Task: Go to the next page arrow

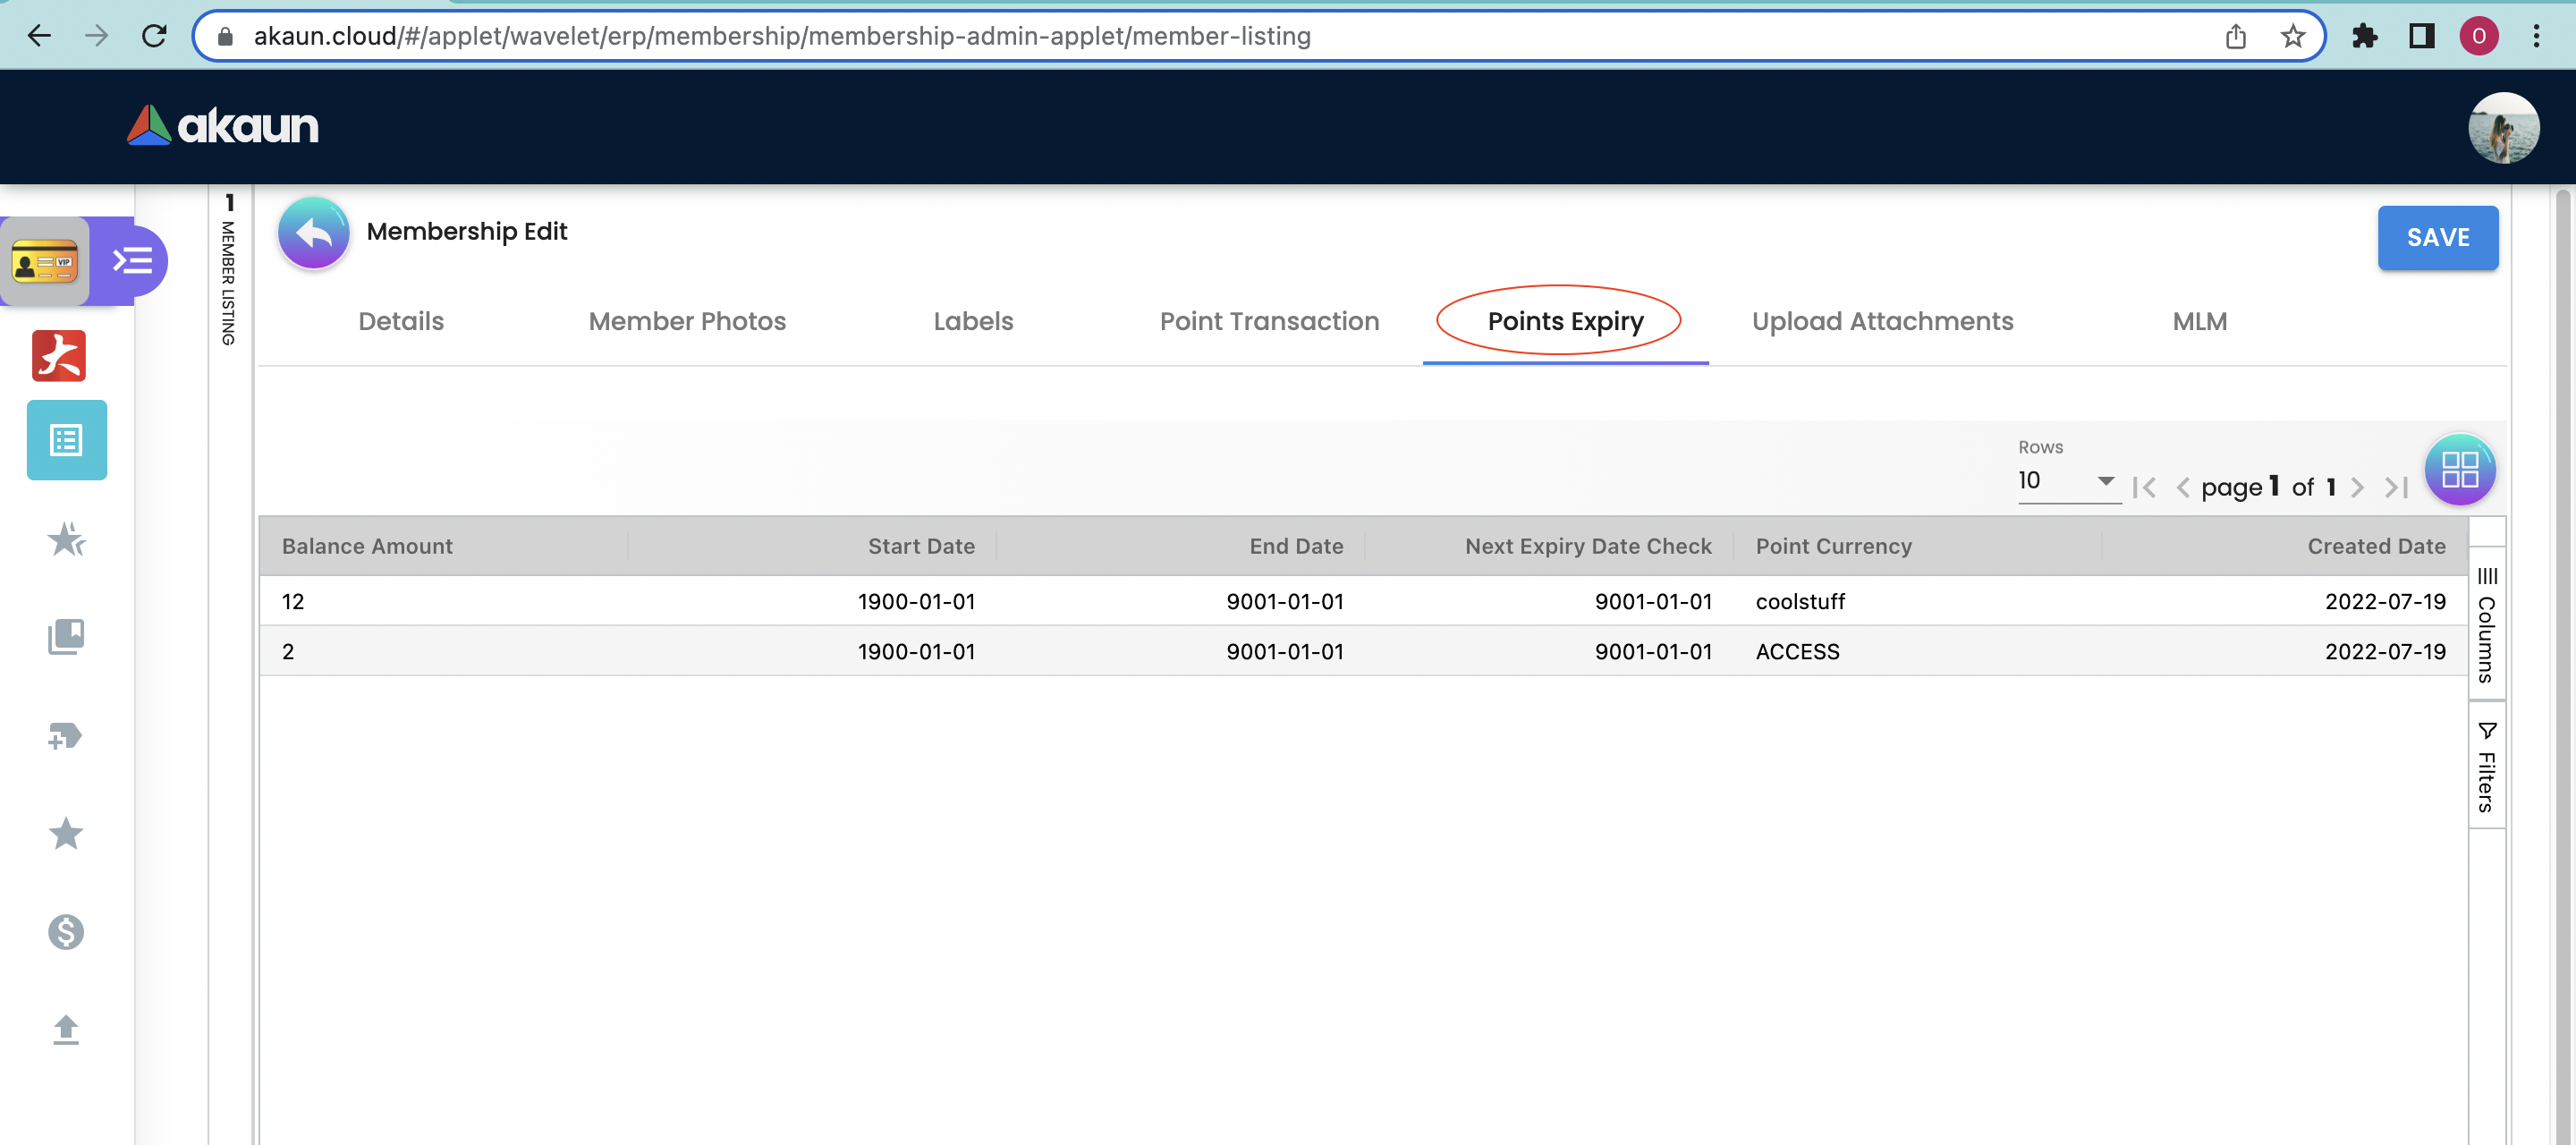Action: [x=2357, y=487]
